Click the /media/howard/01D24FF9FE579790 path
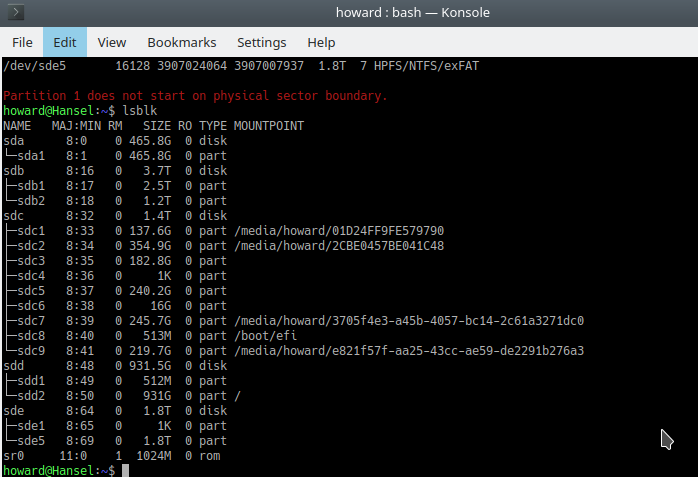The height and width of the screenshot is (477, 698). (x=338, y=231)
